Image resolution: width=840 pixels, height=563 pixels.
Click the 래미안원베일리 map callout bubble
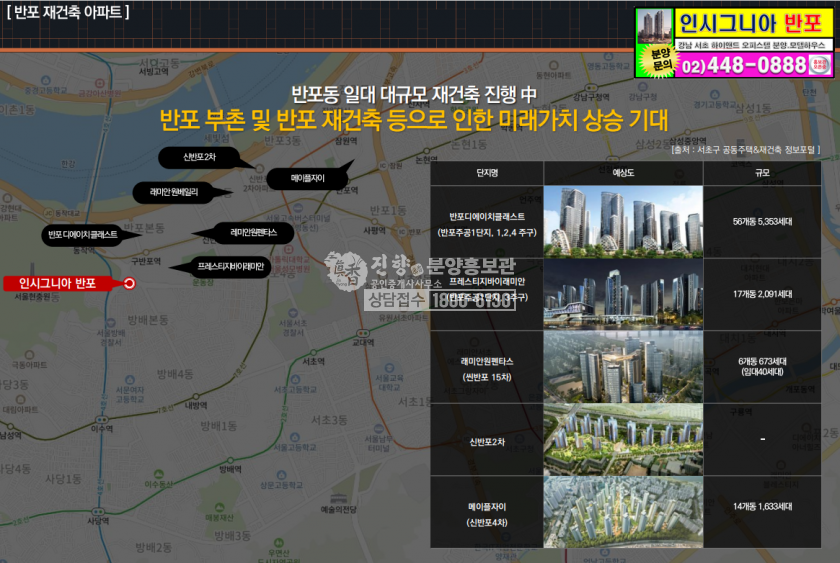(x=180, y=190)
